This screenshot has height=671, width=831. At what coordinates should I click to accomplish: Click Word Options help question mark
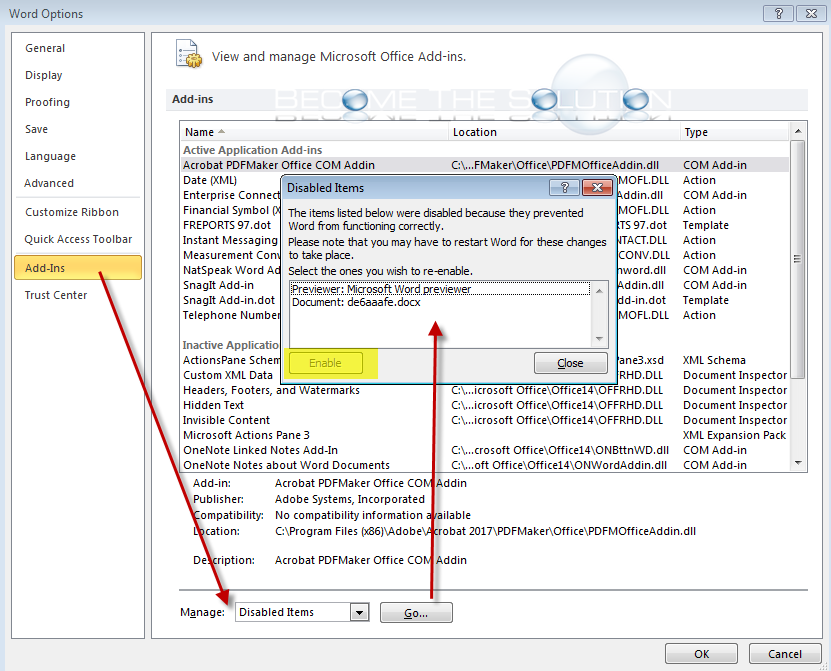pos(778,13)
